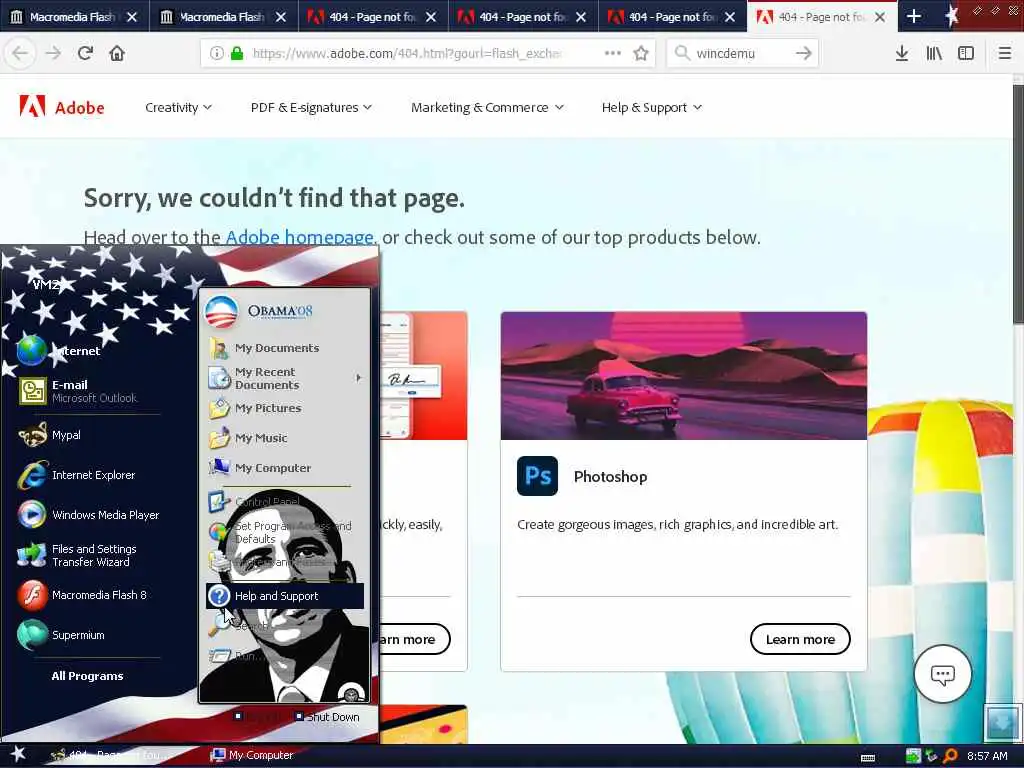Screen dimensions: 1024x768
Task: Reload the current page
Action: [85, 53]
